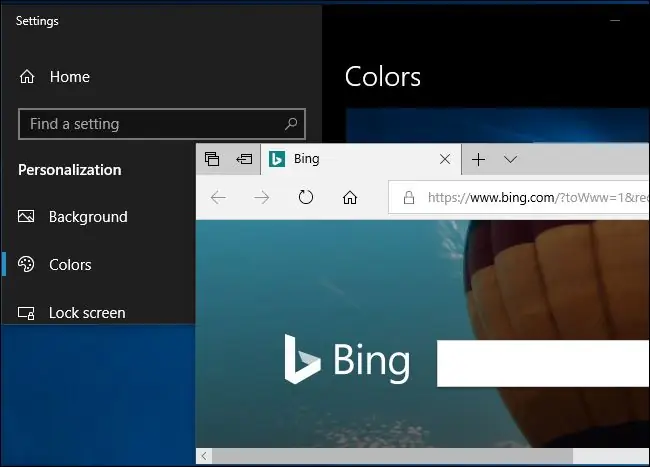Refresh the Bing page

[306, 197]
